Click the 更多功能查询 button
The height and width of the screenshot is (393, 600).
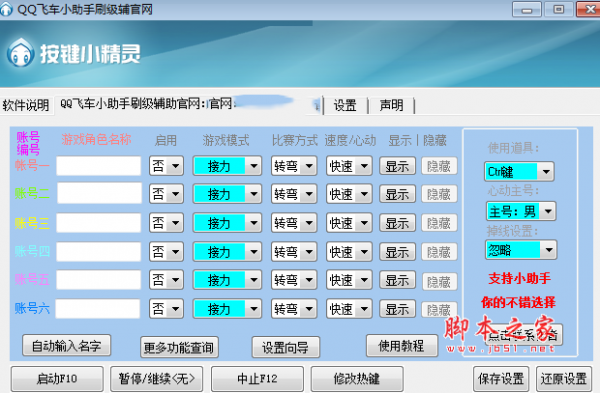tap(179, 347)
